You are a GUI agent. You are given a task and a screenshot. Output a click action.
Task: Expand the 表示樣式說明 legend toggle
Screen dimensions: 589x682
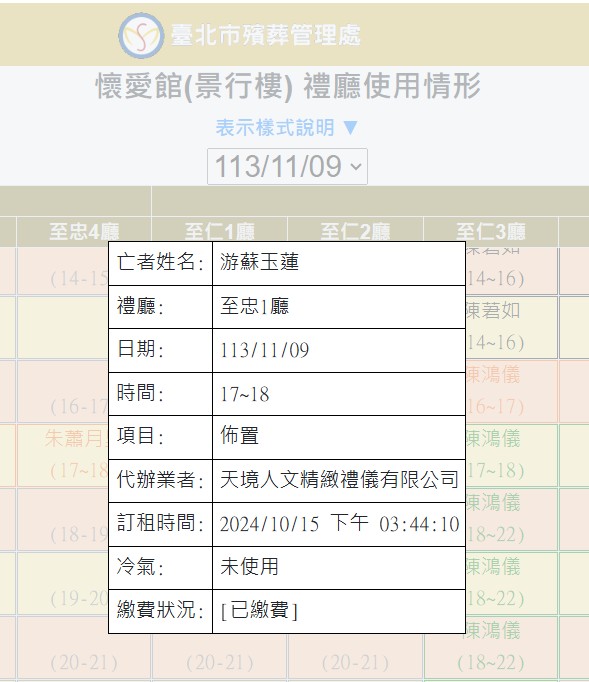tap(287, 127)
